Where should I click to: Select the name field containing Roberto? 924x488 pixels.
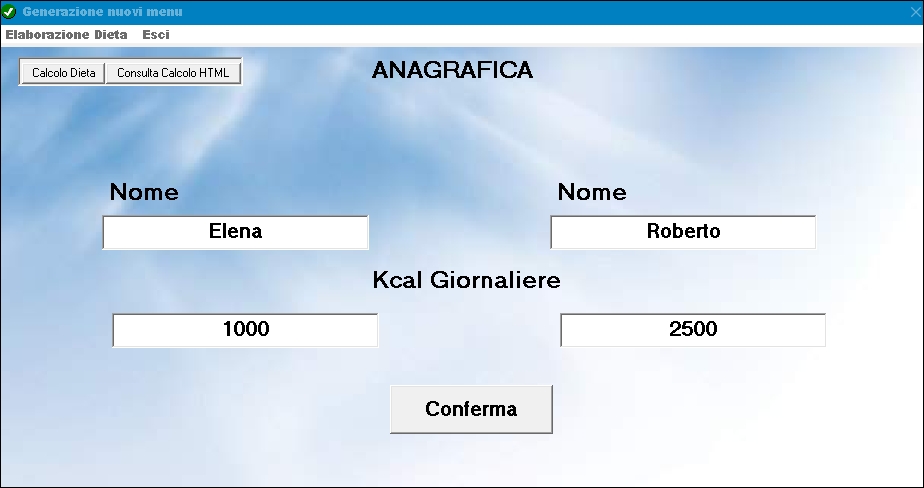click(x=683, y=232)
